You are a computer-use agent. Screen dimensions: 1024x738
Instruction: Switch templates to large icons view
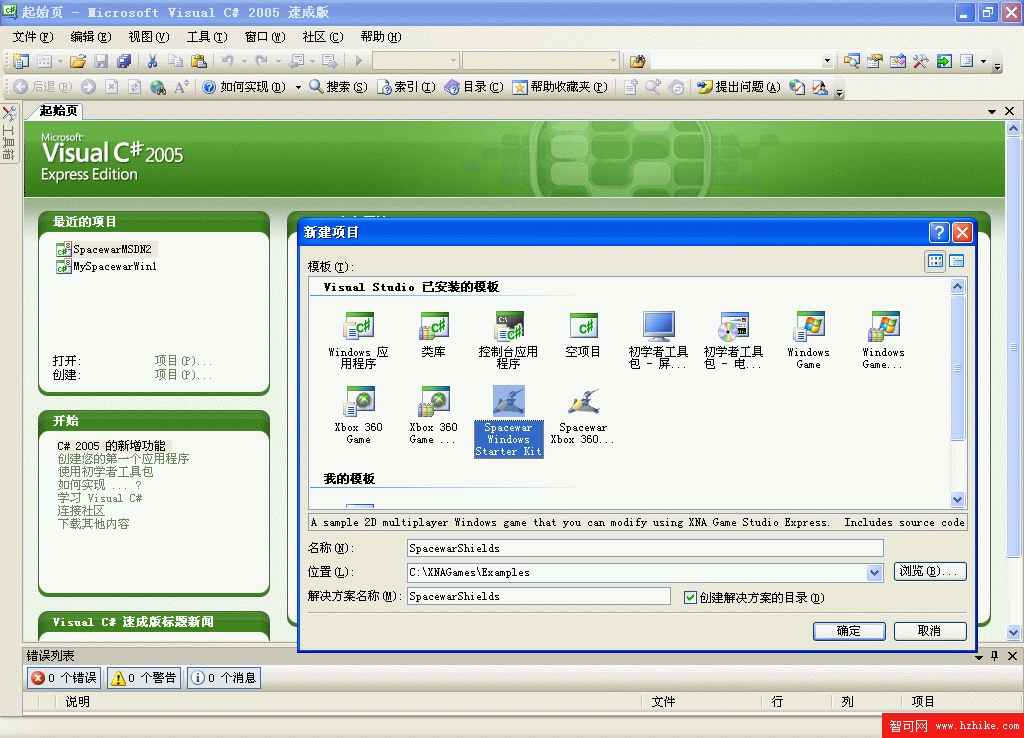click(935, 261)
